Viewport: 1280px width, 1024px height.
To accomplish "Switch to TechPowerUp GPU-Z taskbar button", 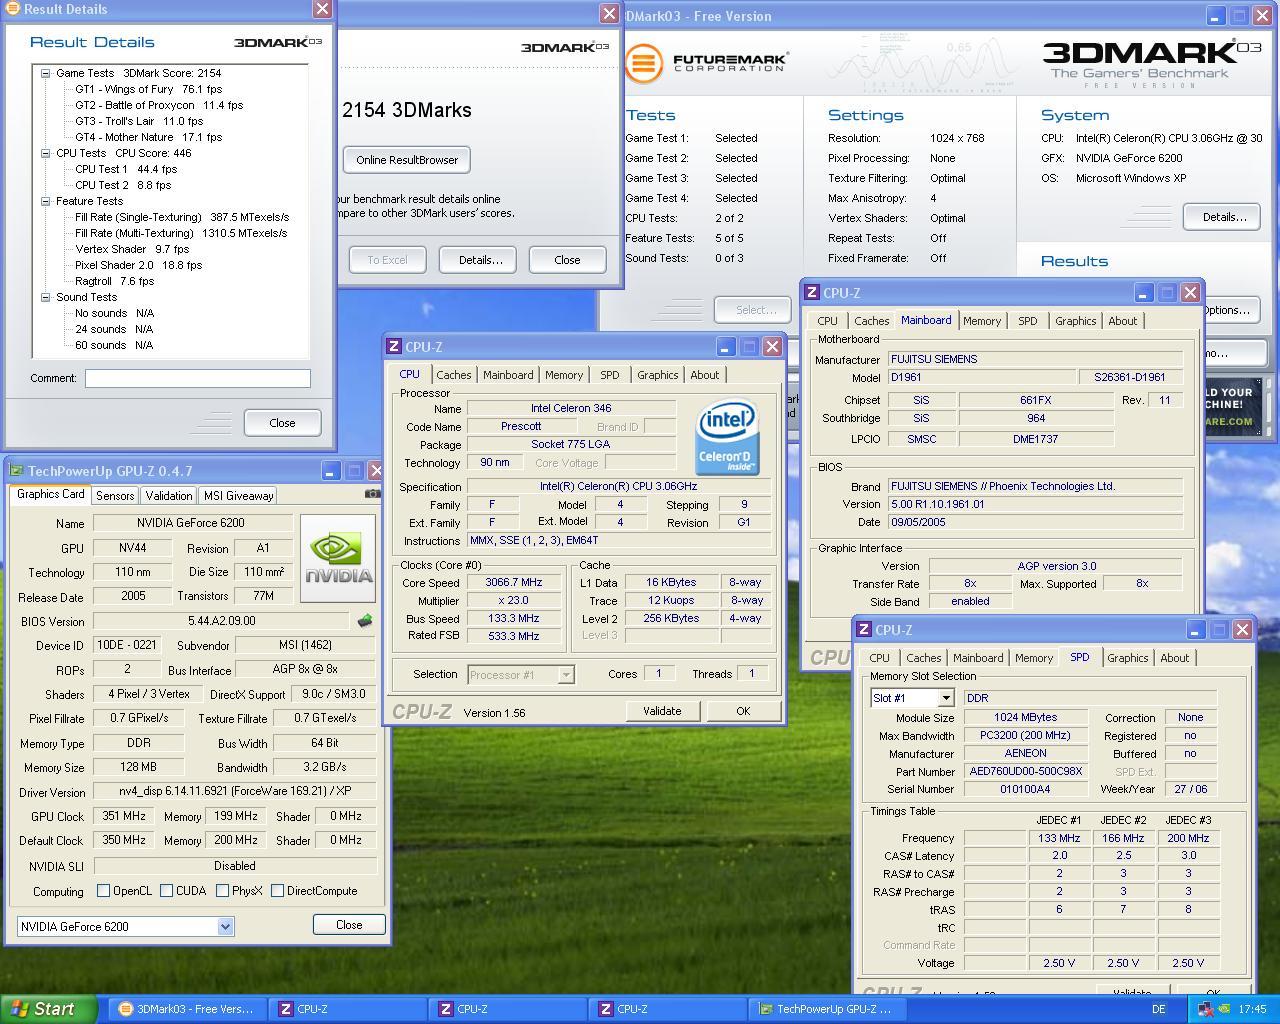I will (x=826, y=1009).
